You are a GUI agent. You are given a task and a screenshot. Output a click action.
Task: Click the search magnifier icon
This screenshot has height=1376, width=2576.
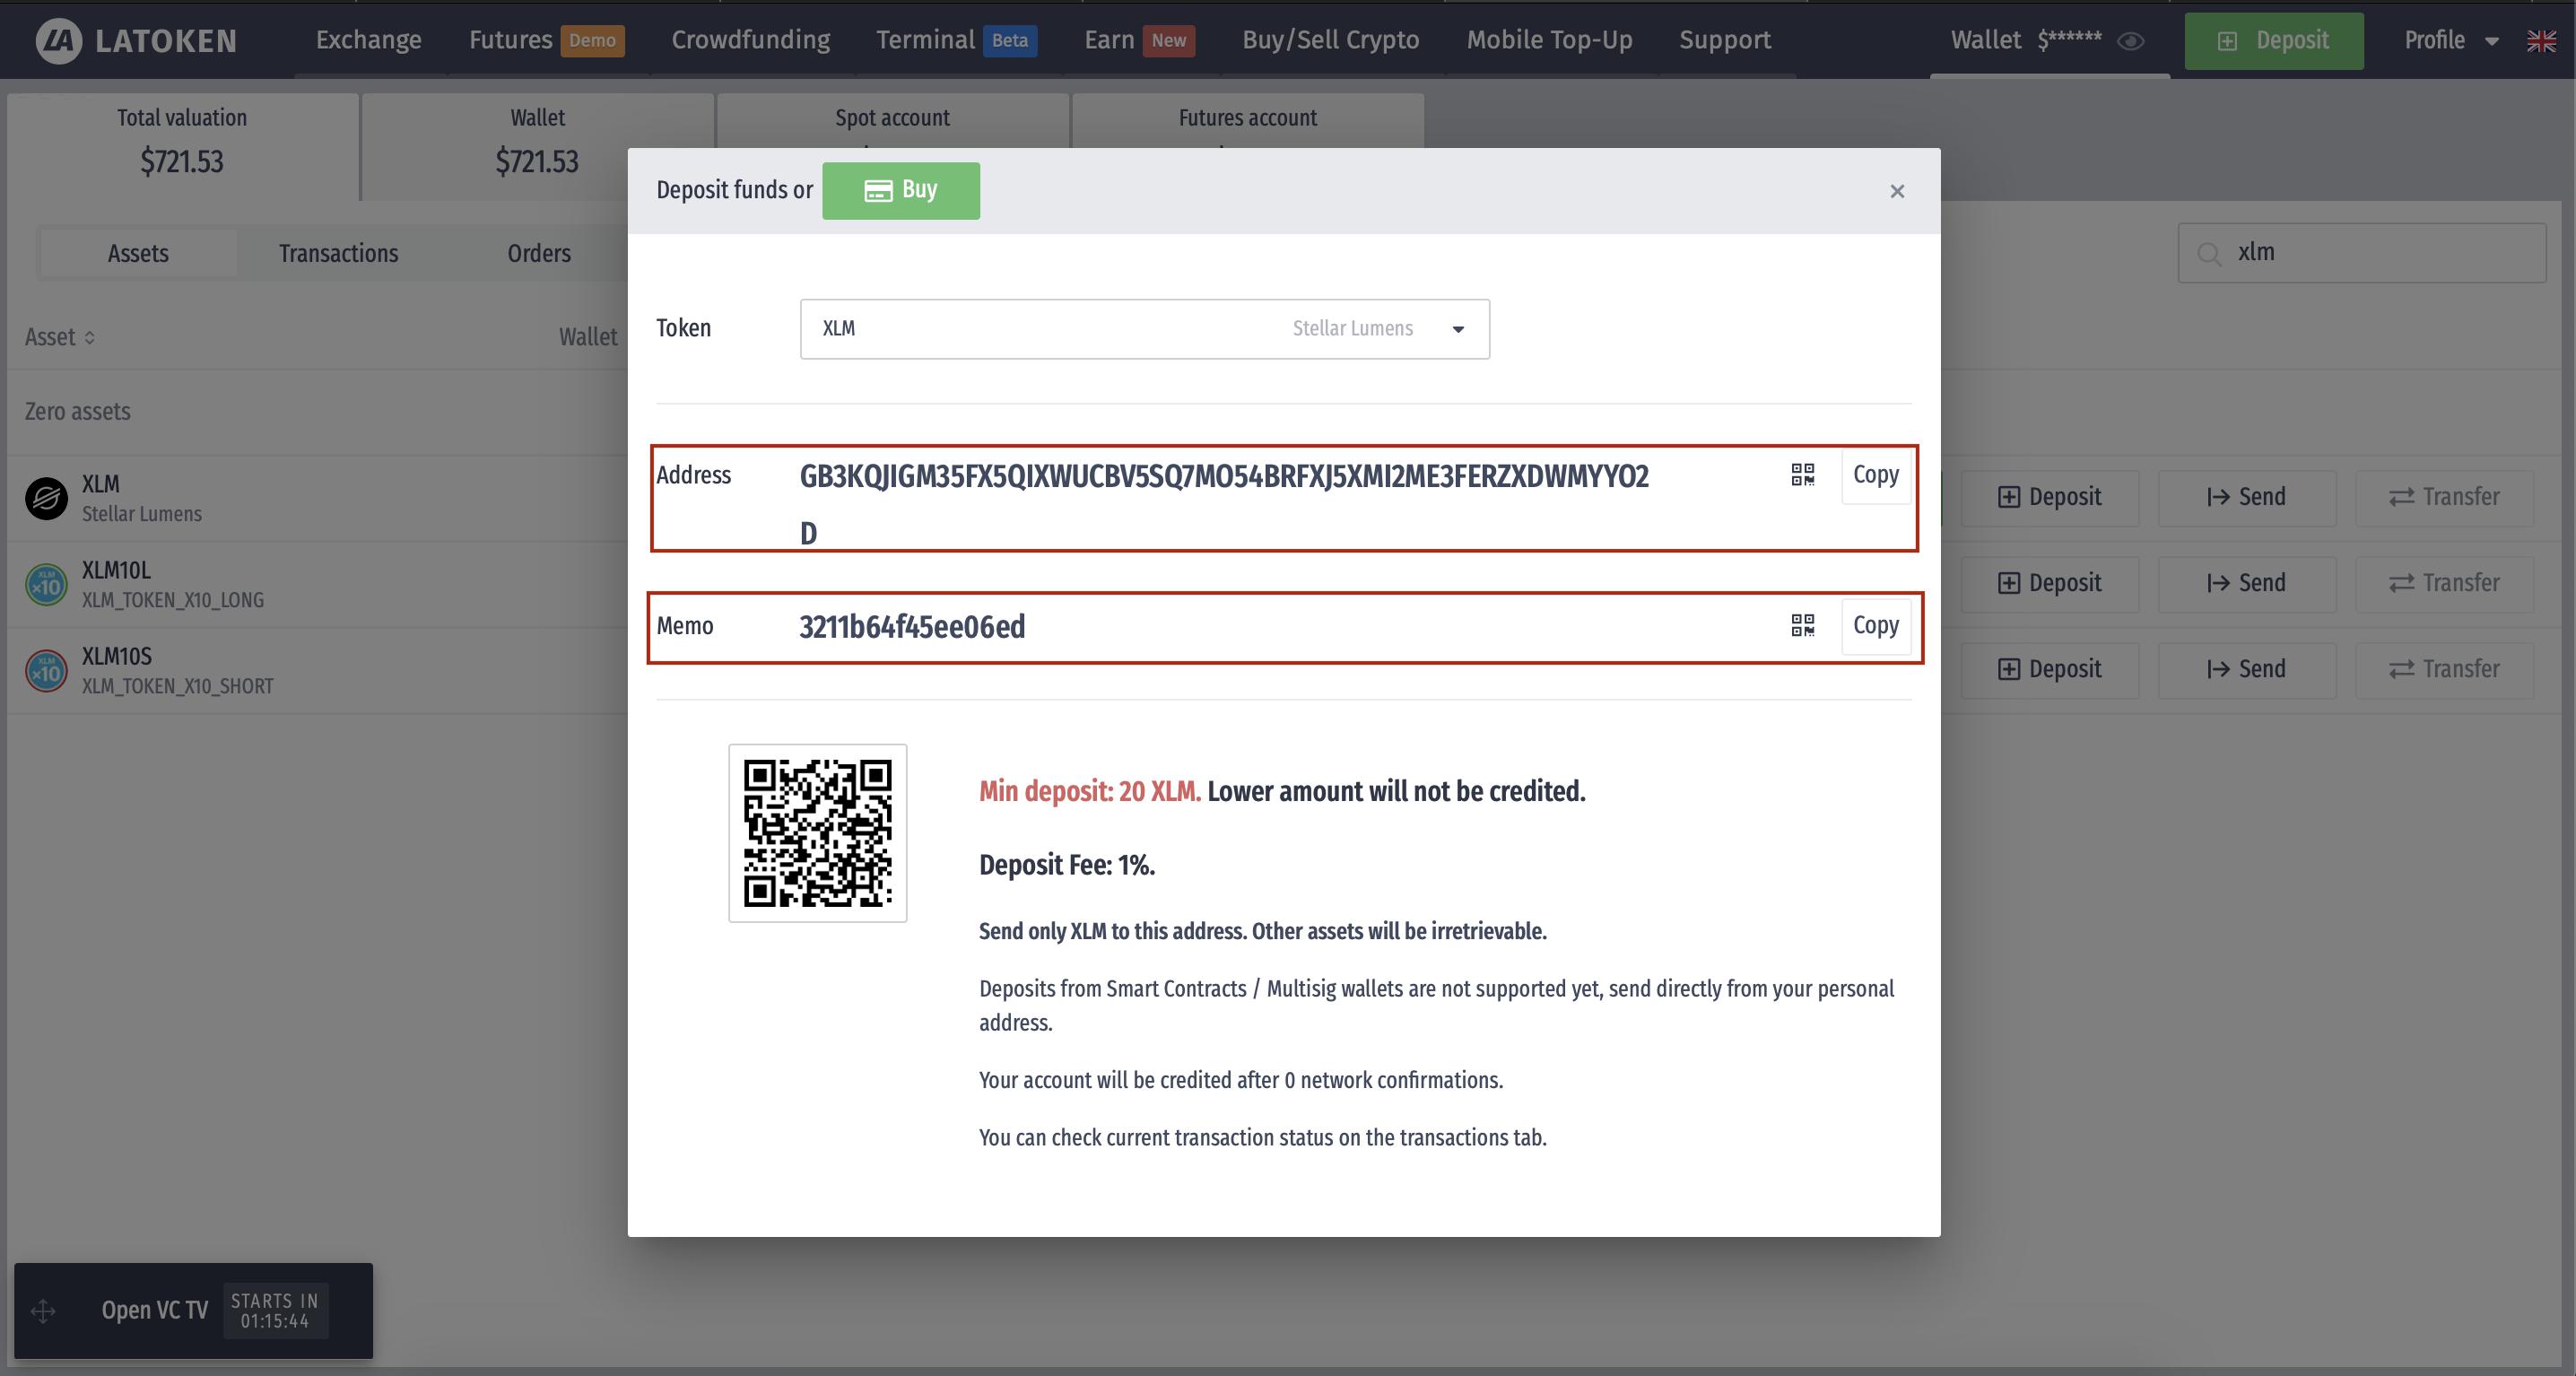[x=2209, y=253]
